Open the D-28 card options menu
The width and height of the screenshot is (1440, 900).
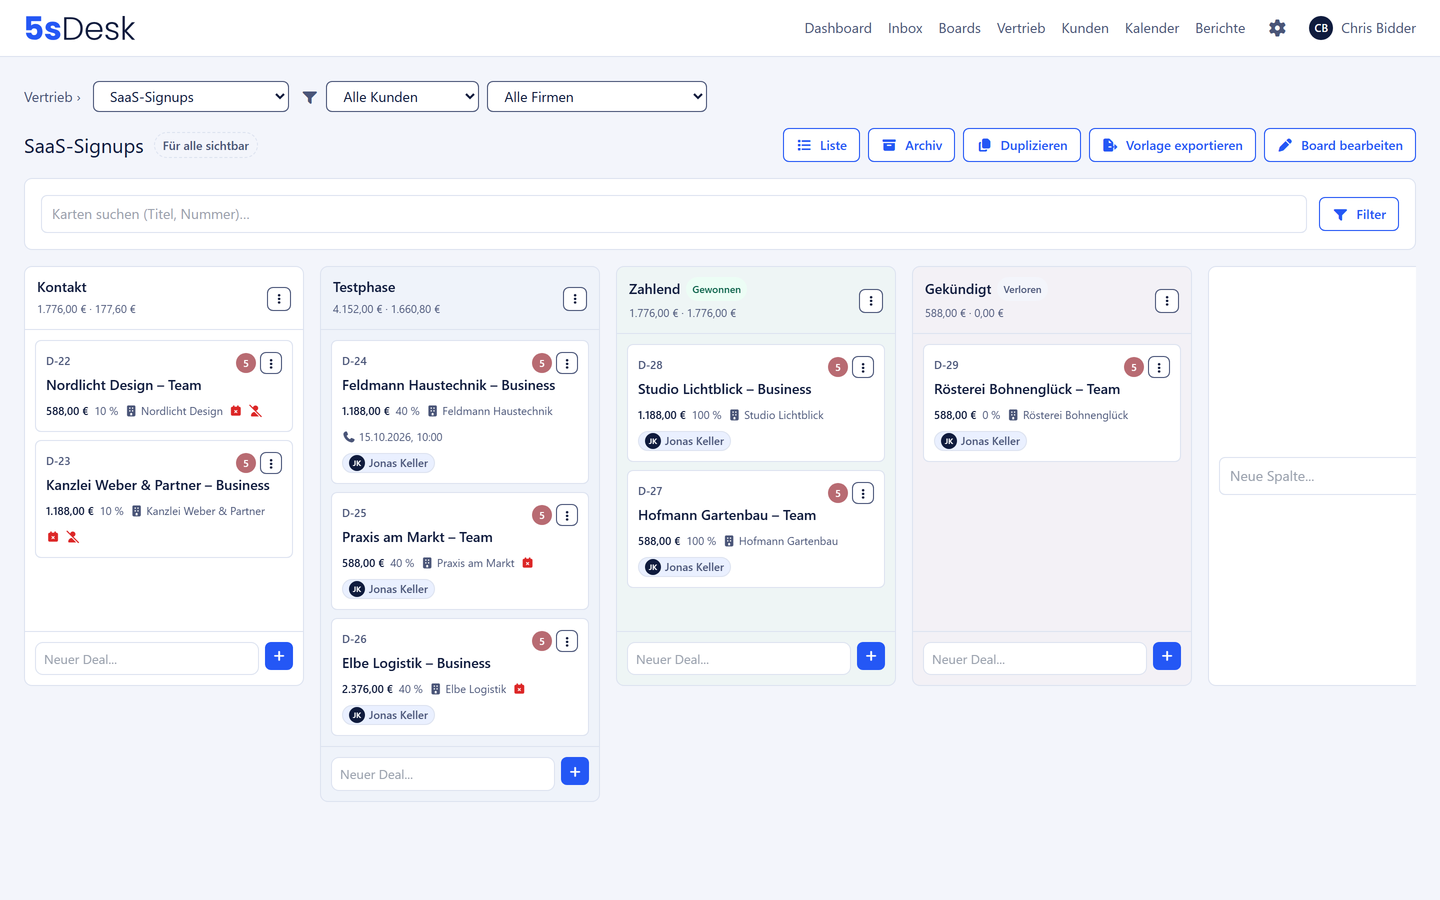863,367
